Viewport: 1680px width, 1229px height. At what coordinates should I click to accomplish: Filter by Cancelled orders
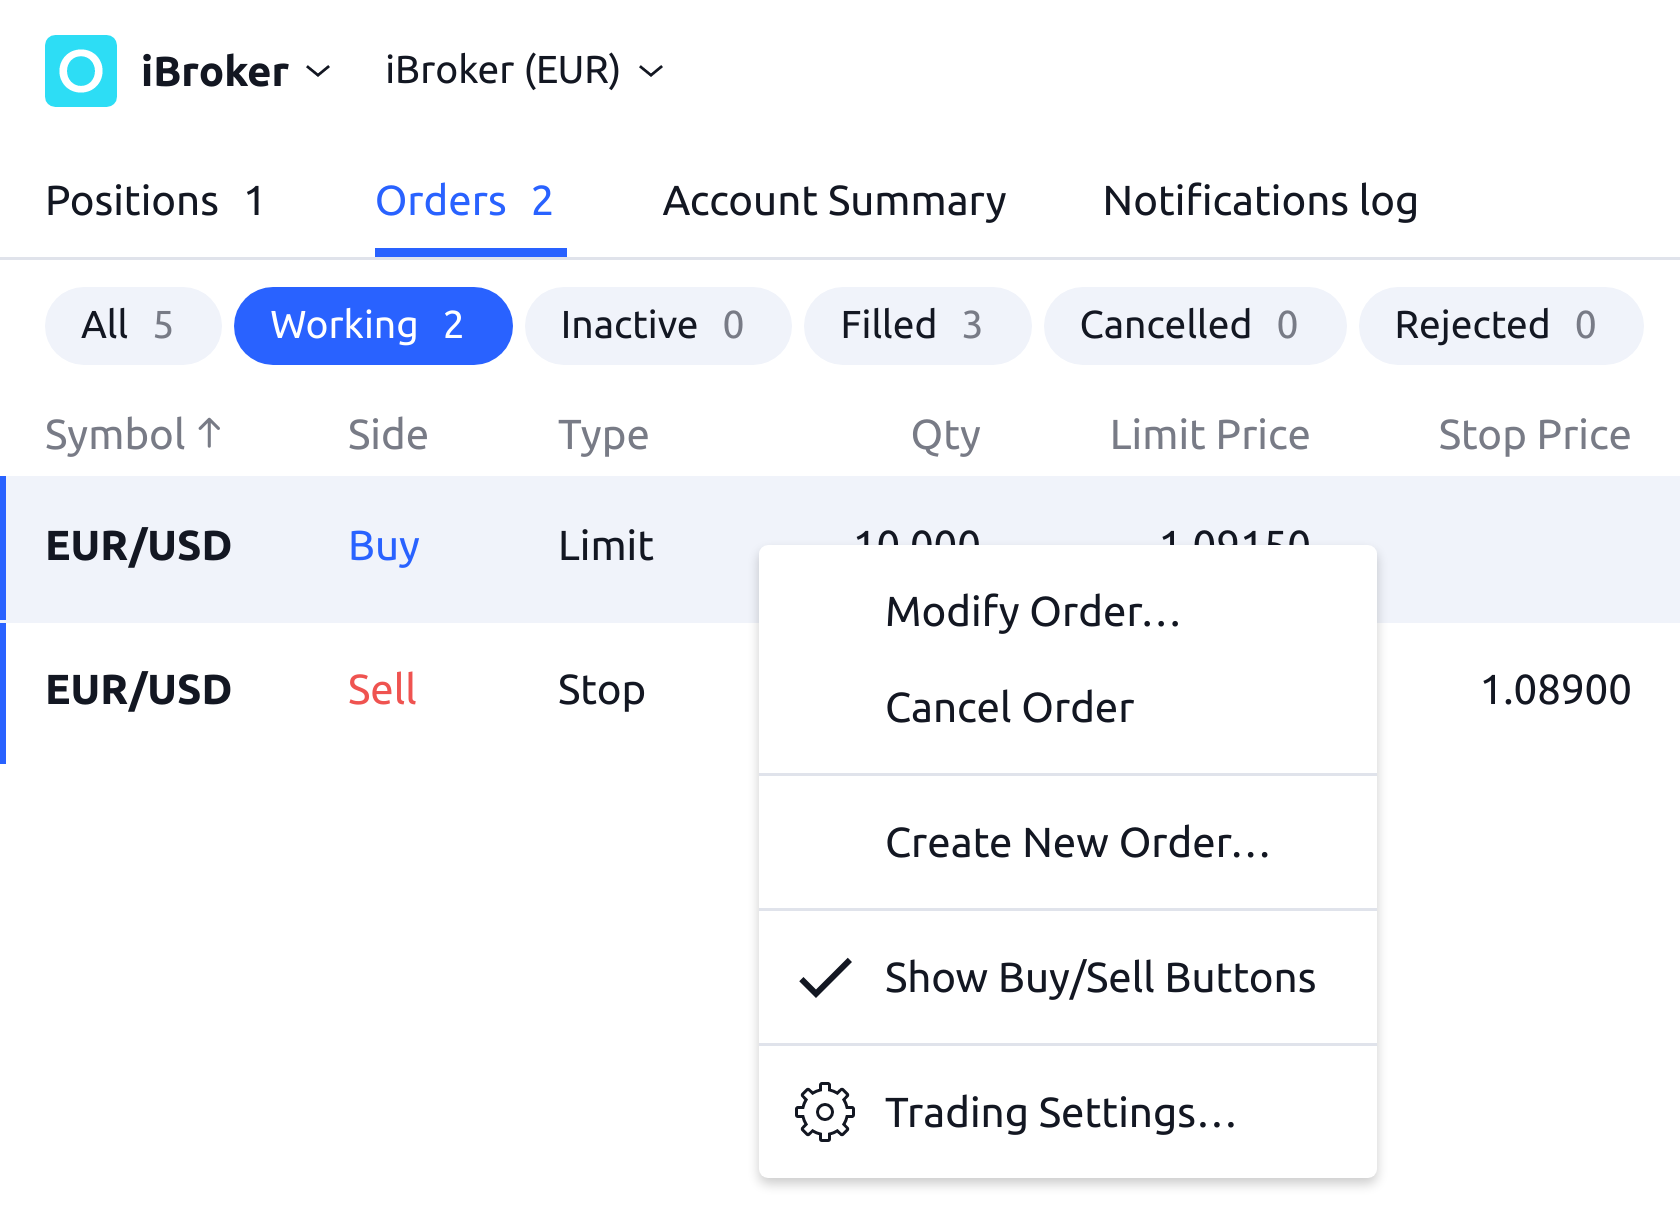1189,325
